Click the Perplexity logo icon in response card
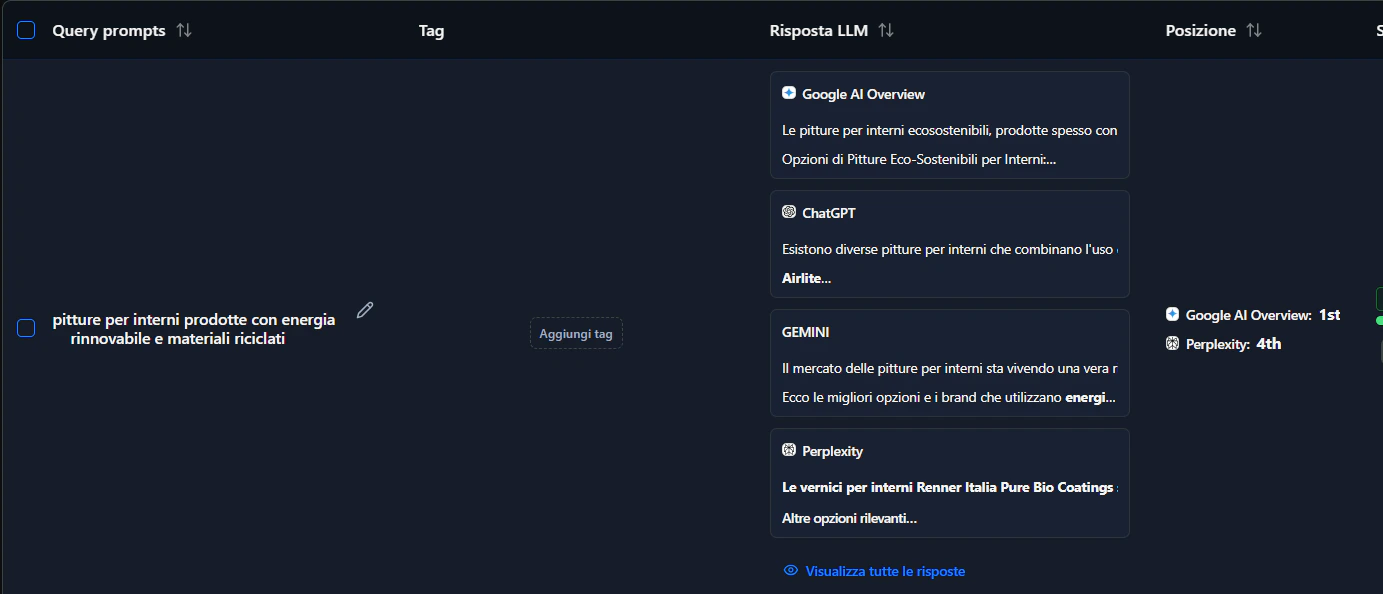1383x594 pixels. click(789, 450)
